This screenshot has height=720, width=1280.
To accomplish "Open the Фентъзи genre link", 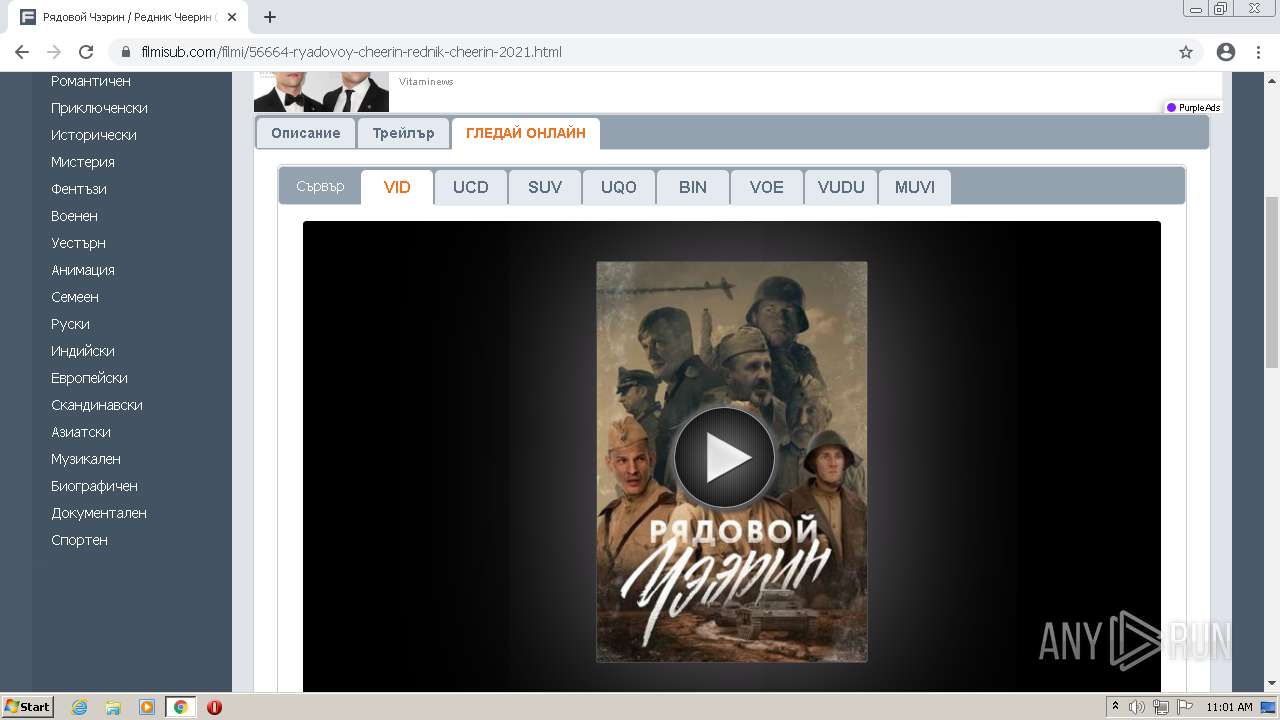I will coord(79,189).
